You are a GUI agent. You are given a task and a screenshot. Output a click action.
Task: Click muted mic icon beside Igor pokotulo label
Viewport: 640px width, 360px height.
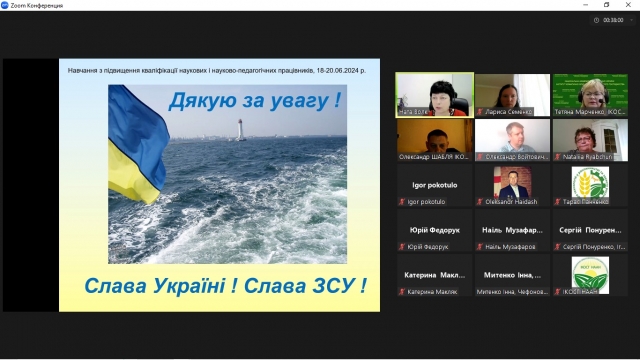(402, 202)
